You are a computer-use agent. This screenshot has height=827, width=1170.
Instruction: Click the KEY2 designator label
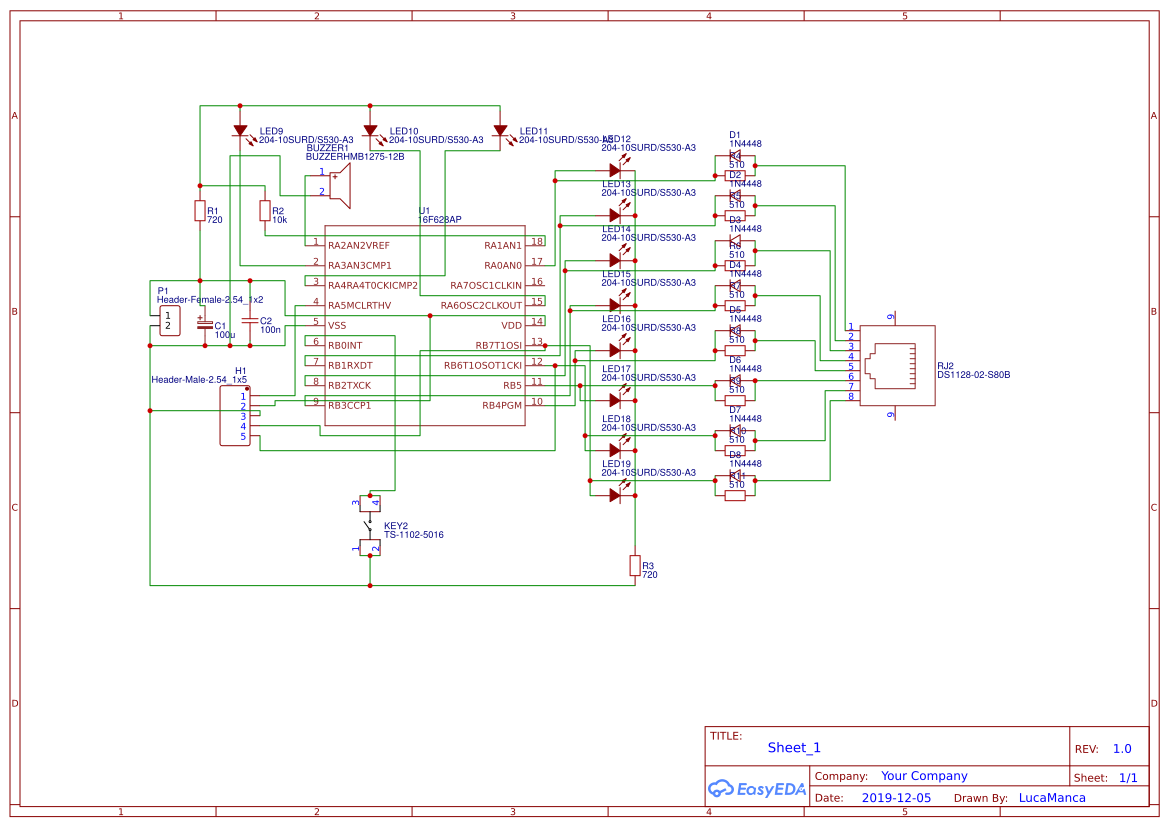point(395,526)
